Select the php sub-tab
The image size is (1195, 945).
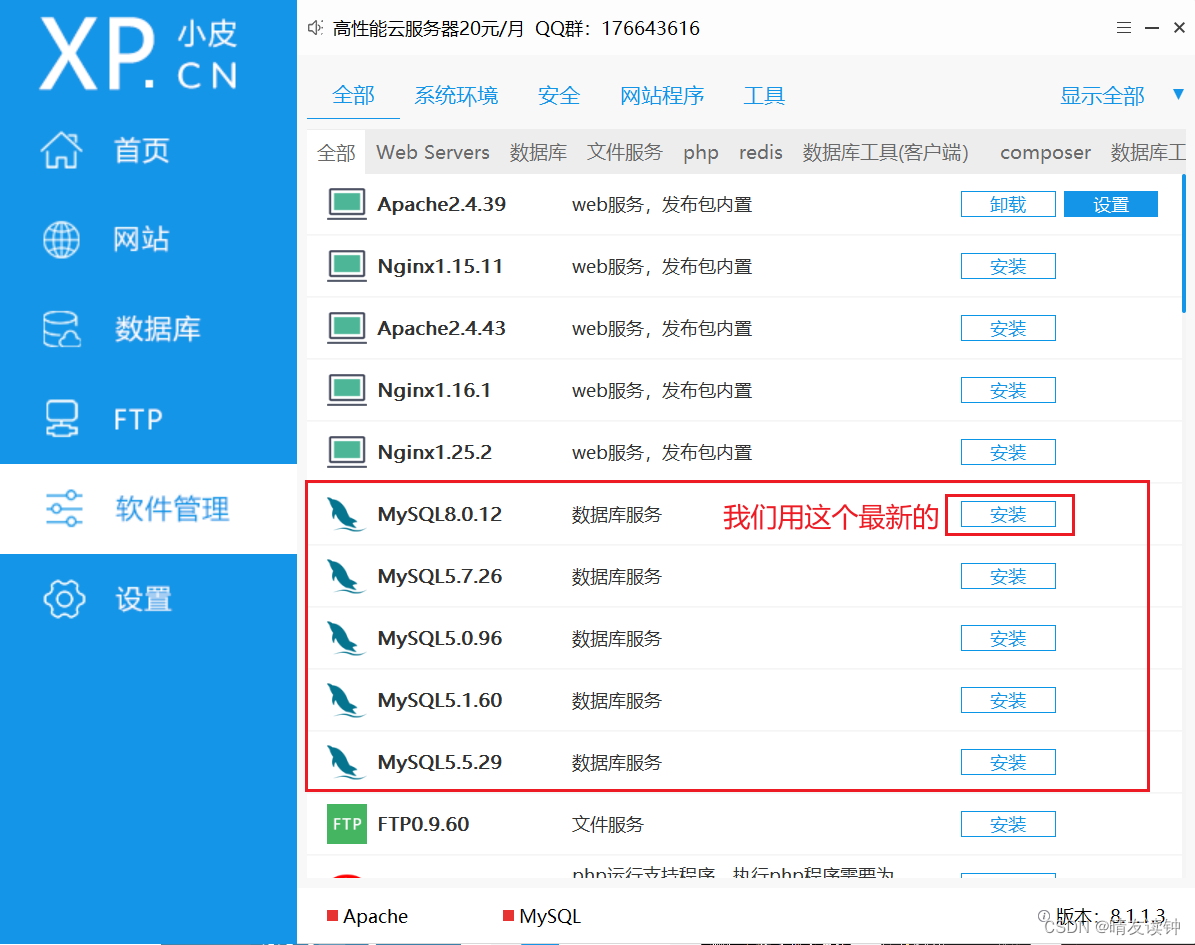point(700,153)
